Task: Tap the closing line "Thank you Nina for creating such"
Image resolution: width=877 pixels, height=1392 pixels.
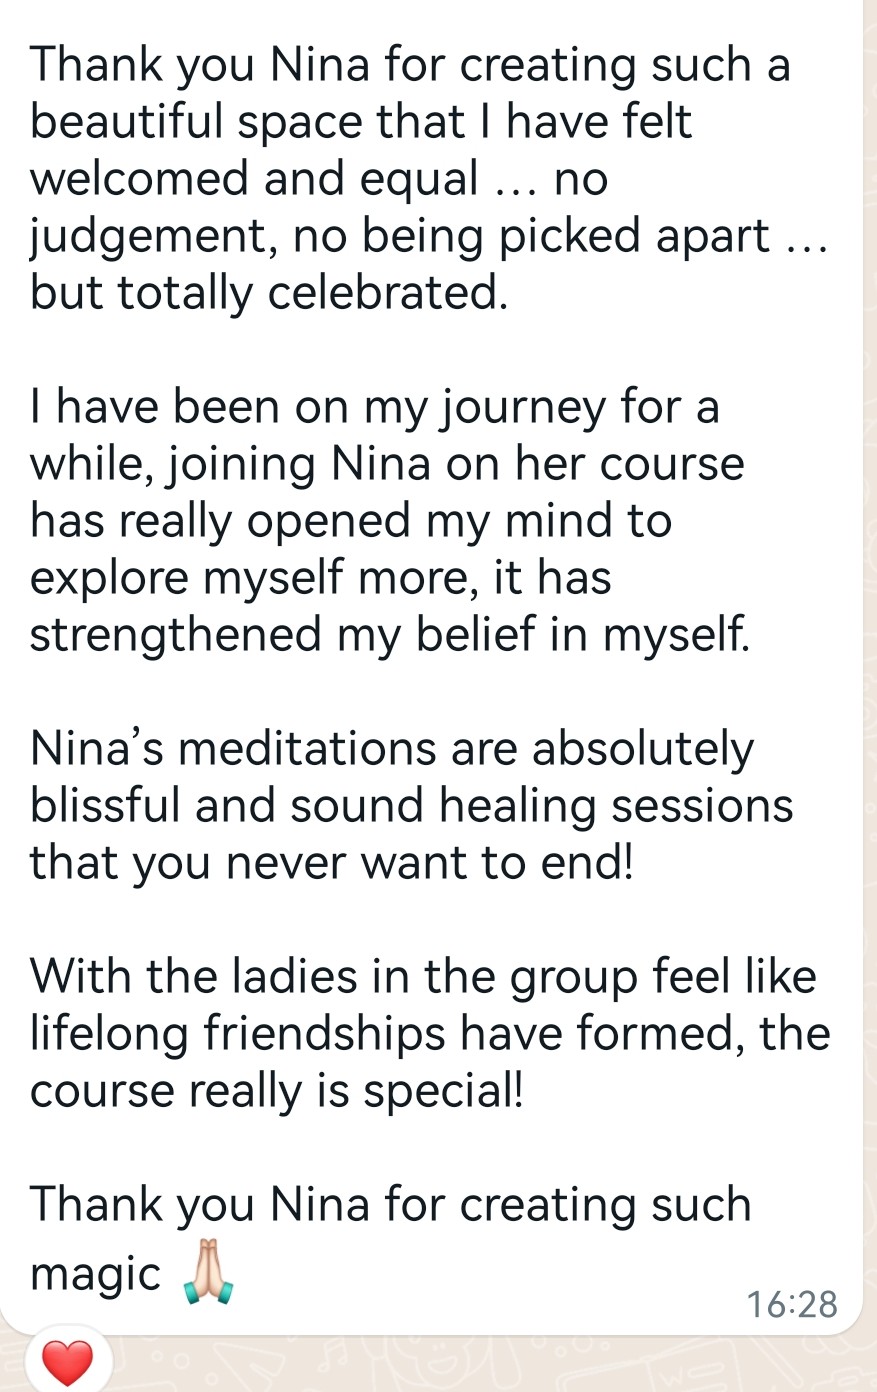Action: point(390,1205)
